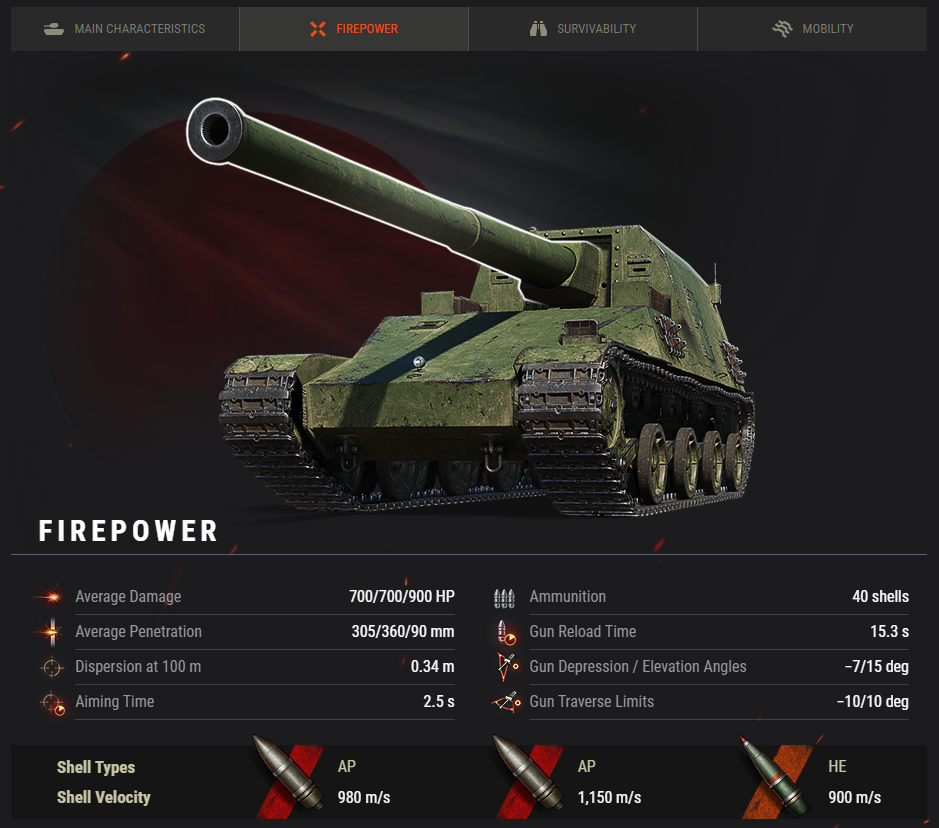The height and width of the screenshot is (828, 939).
Task: Click the Mobility tracks icon
Action: coord(782,29)
